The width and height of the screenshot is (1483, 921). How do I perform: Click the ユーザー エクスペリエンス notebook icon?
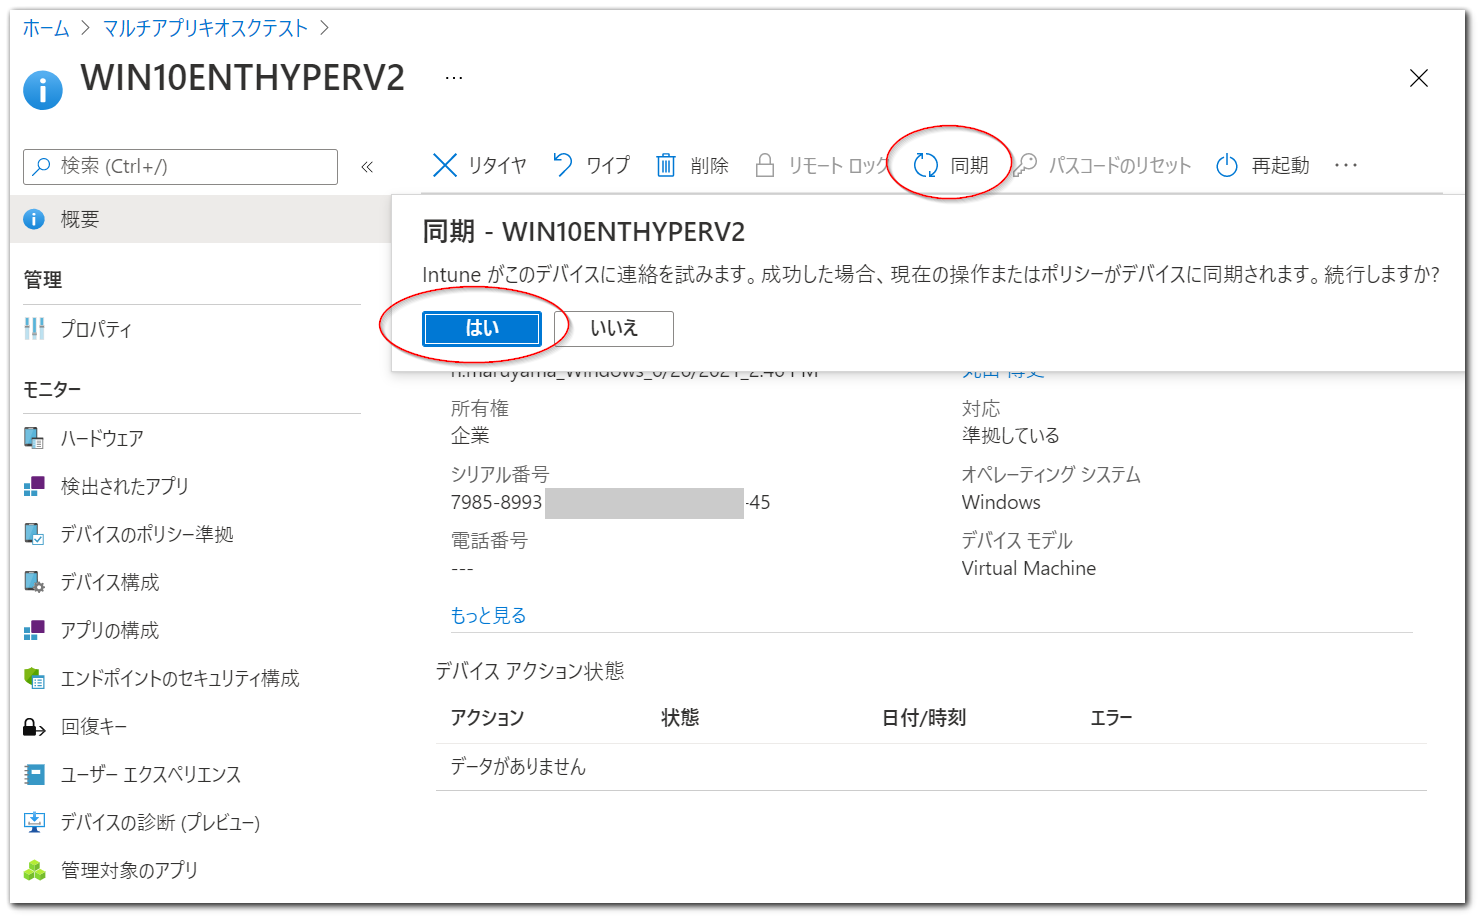34,774
